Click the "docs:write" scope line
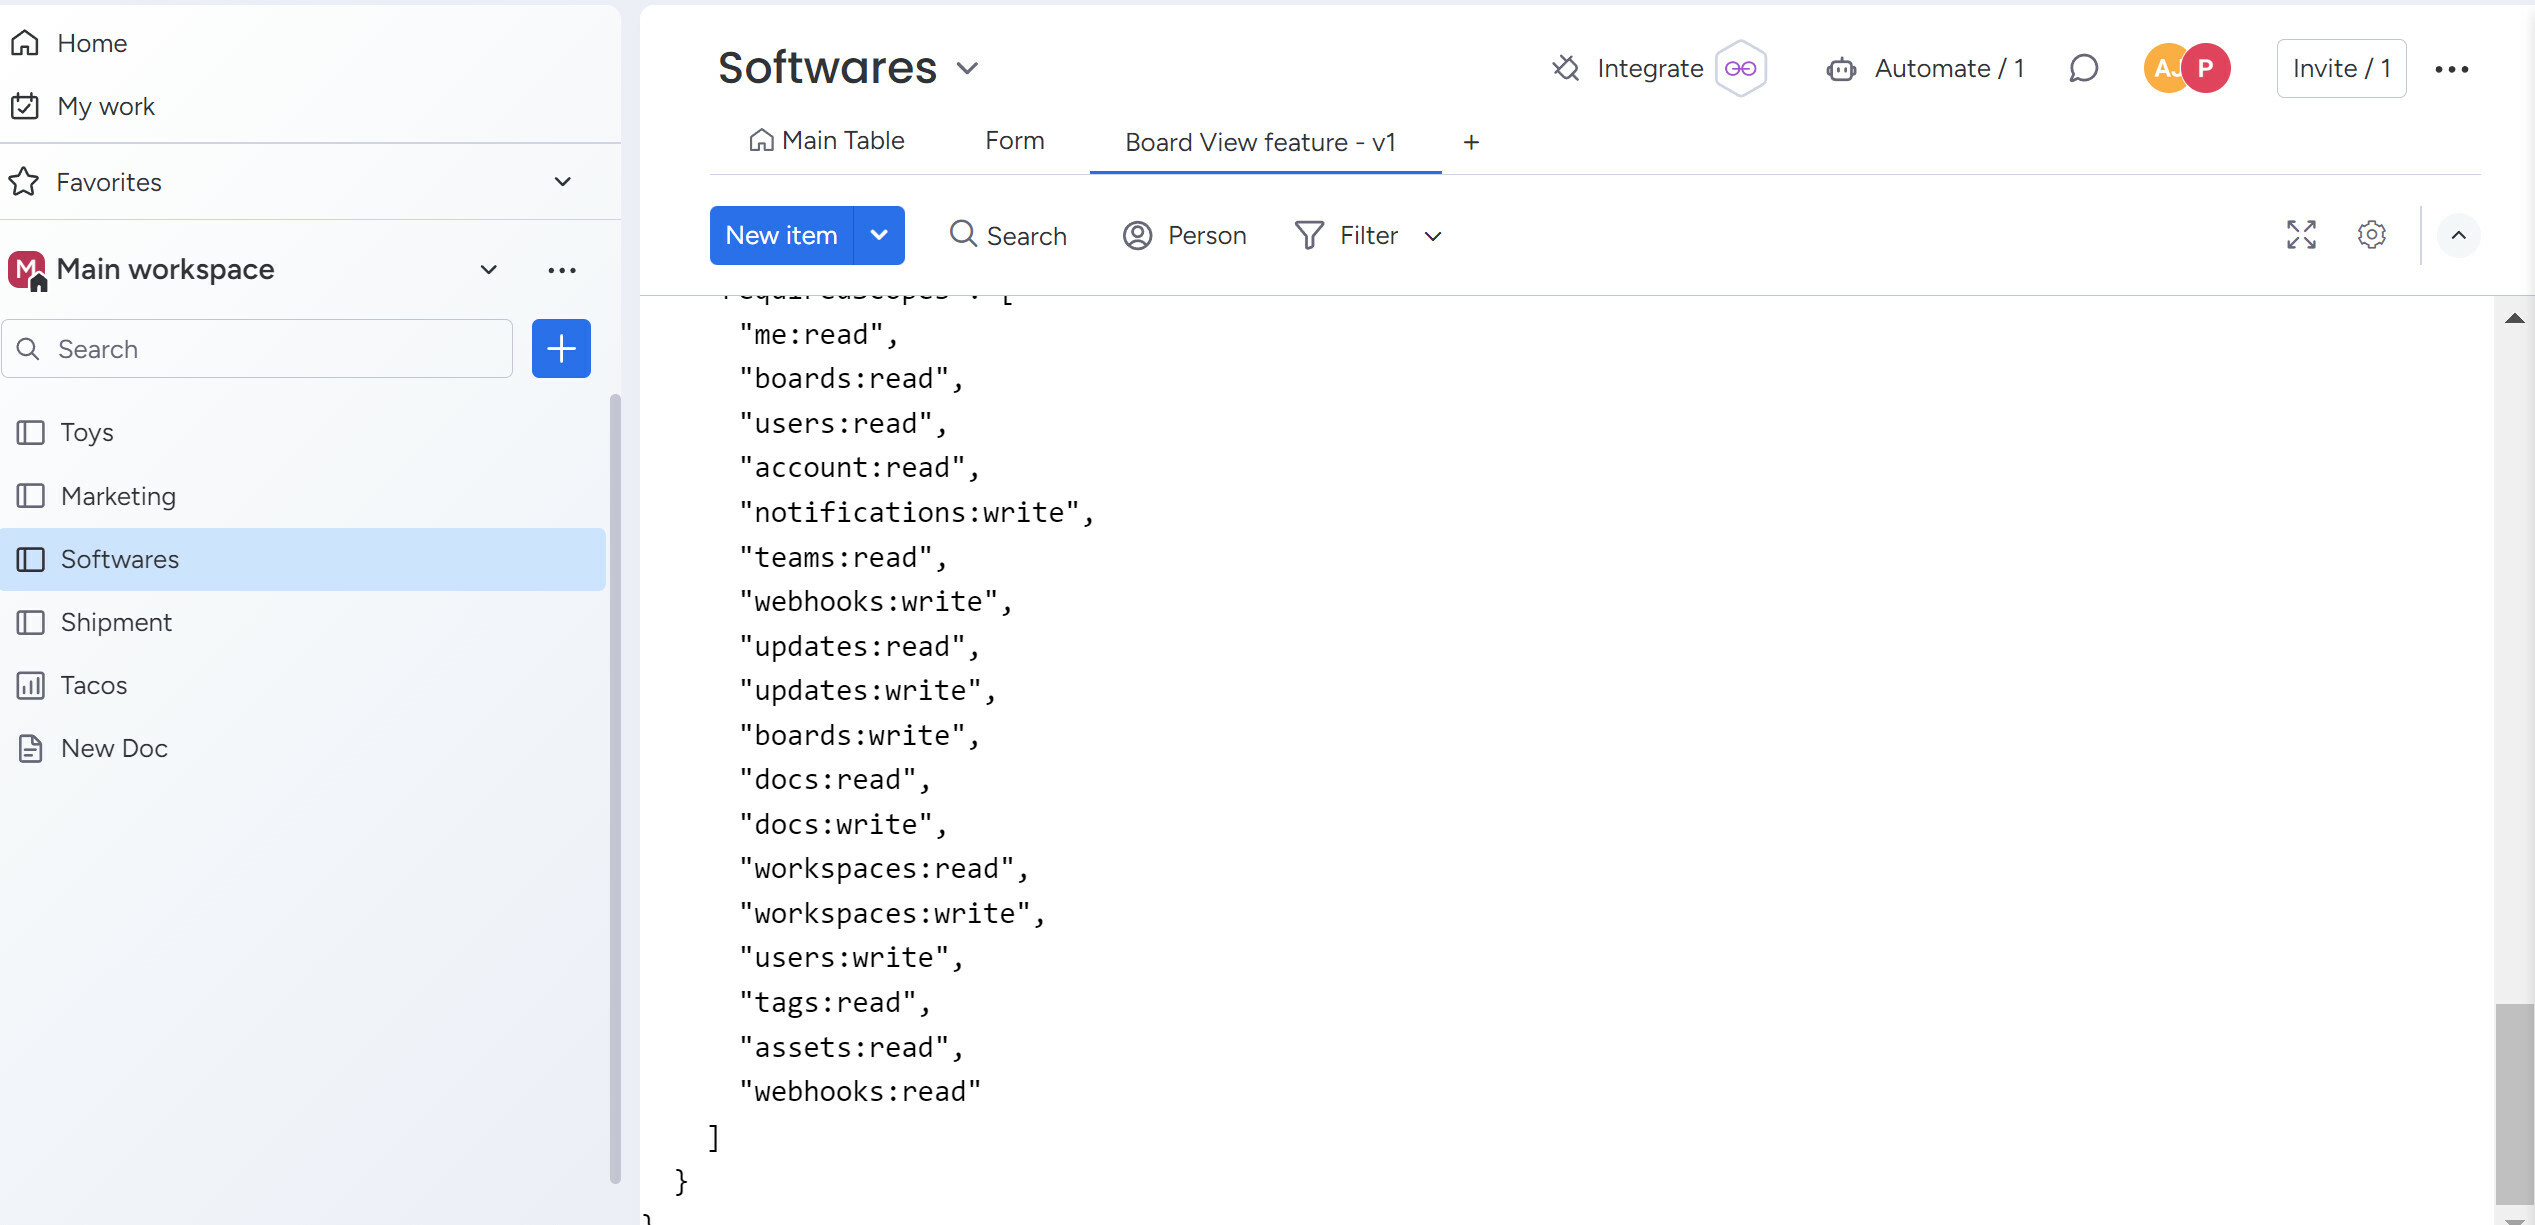The width and height of the screenshot is (2535, 1225). 843,825
